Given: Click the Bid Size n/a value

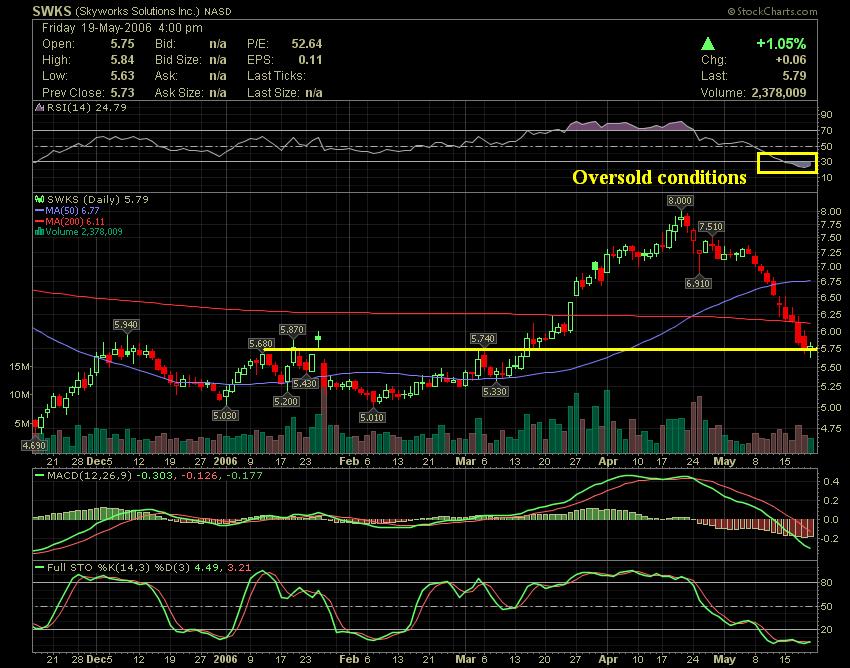Looking at the screenshot, I should point(218,60).
